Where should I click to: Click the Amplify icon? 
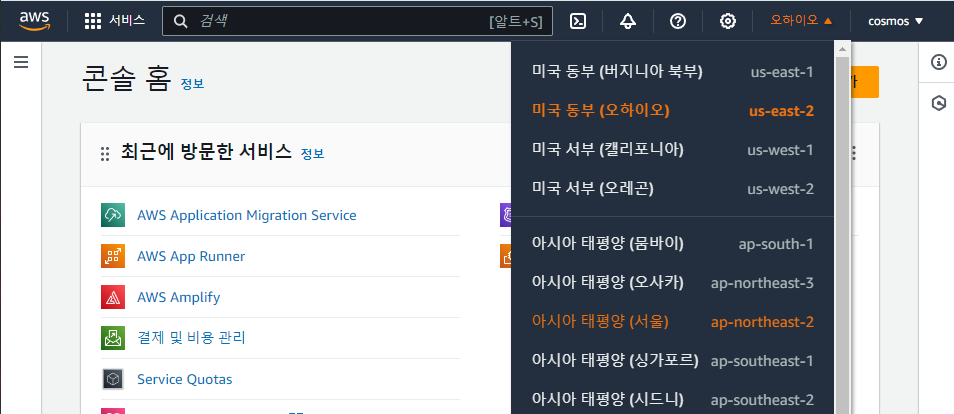[113, 297]
